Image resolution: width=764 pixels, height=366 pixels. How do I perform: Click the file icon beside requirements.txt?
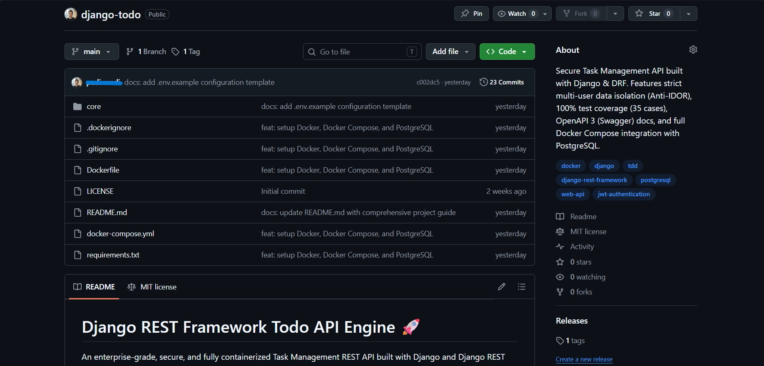click(x=77, y=255)
